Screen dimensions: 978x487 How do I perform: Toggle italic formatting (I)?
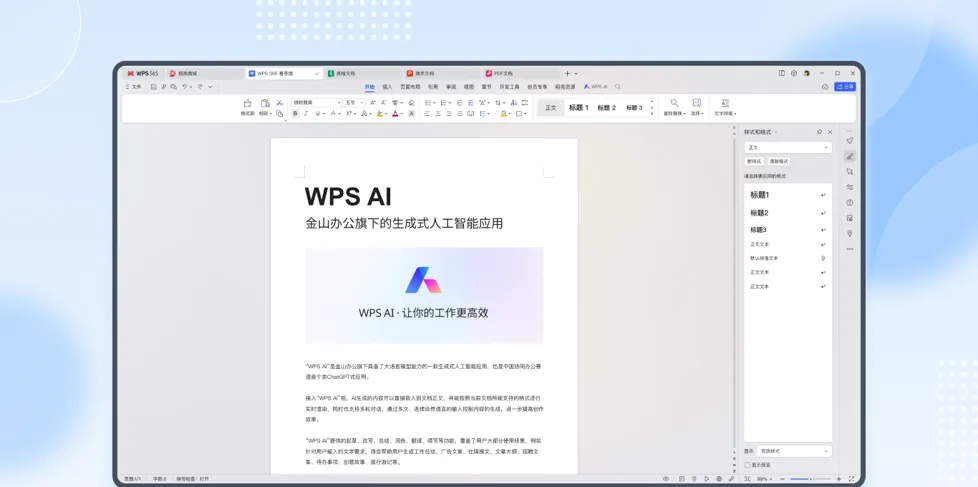tap(306, 113)
